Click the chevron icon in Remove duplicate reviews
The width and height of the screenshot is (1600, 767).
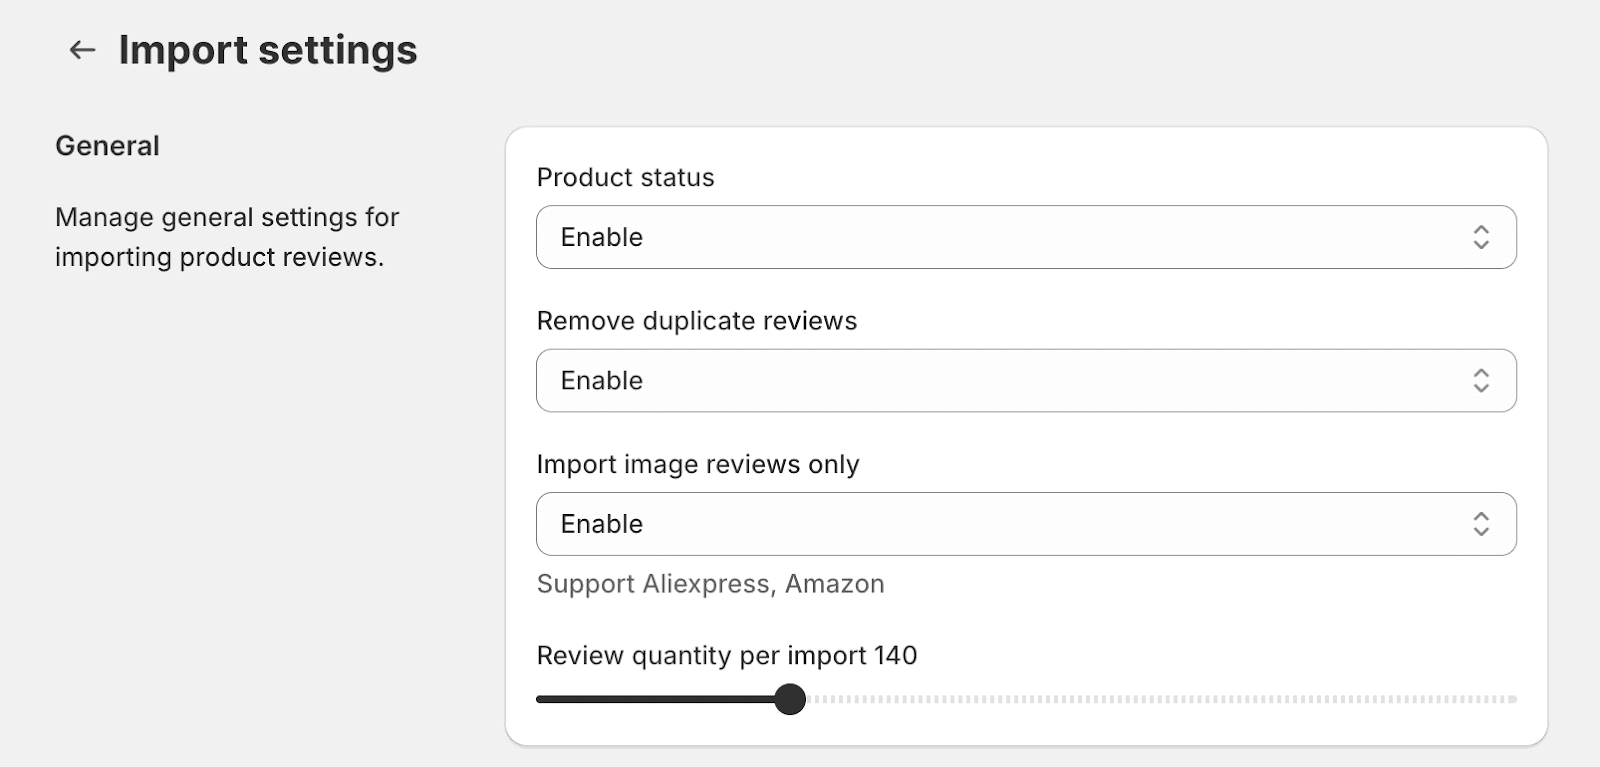point(1481,380)
